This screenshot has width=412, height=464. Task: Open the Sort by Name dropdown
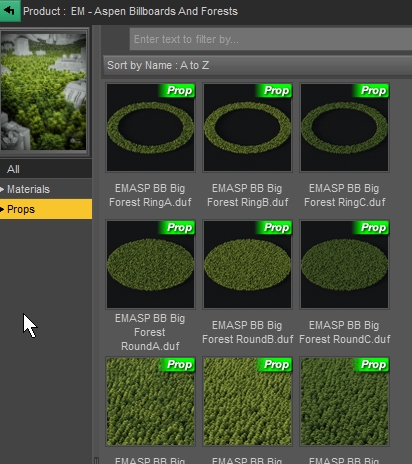tap(258, 65)
